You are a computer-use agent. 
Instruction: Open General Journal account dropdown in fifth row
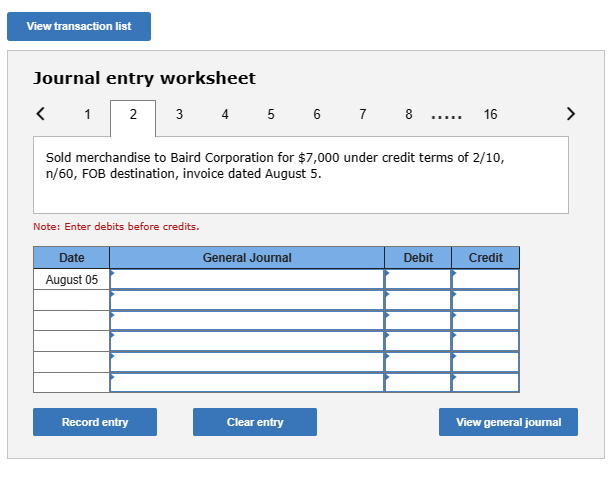(247, 362)
